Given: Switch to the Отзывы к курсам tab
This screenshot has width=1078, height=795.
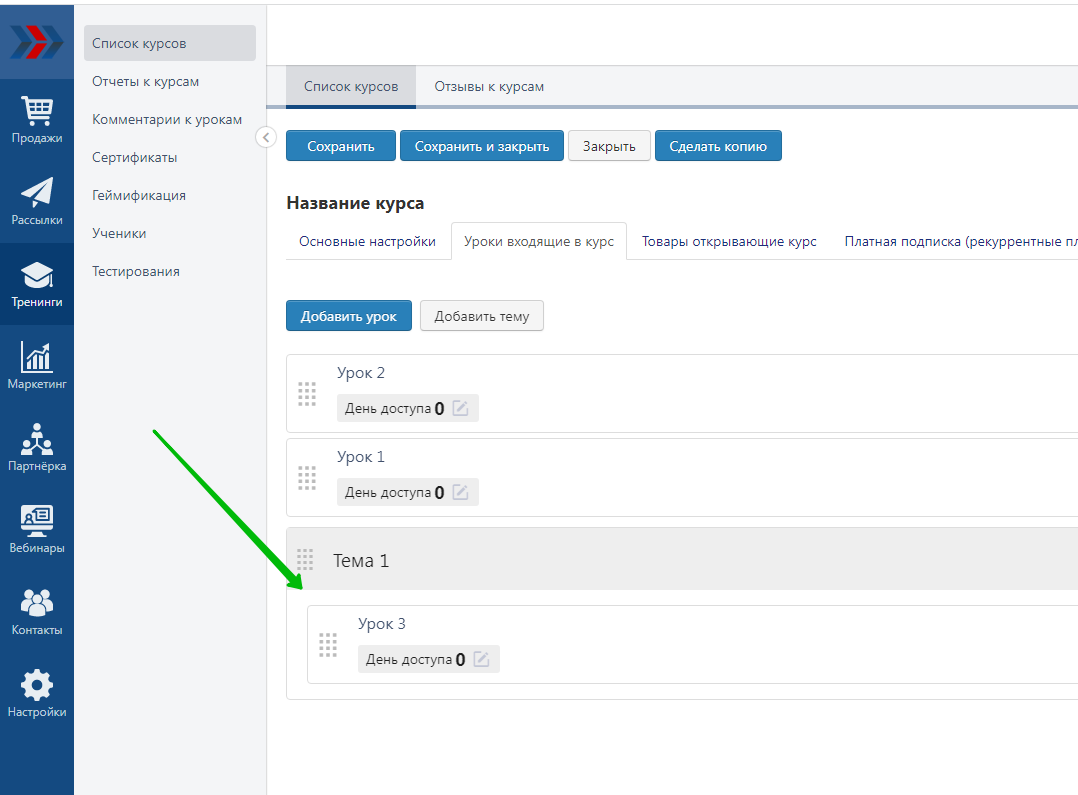Looking at the screenshot, I should [x=489, y=87].
